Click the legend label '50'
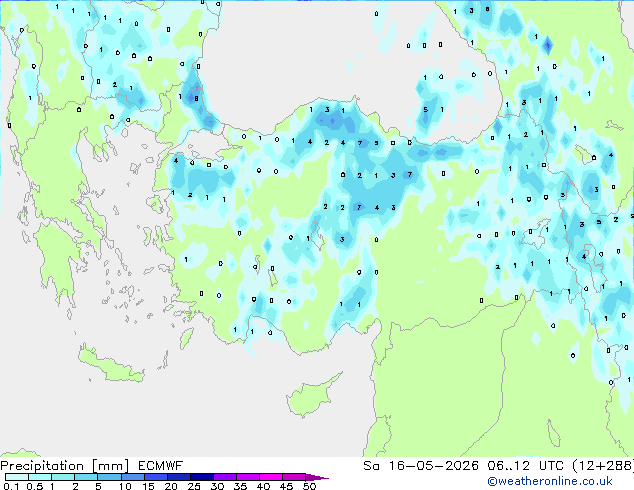This screenshot has width=634, height=490. point(310,486)
